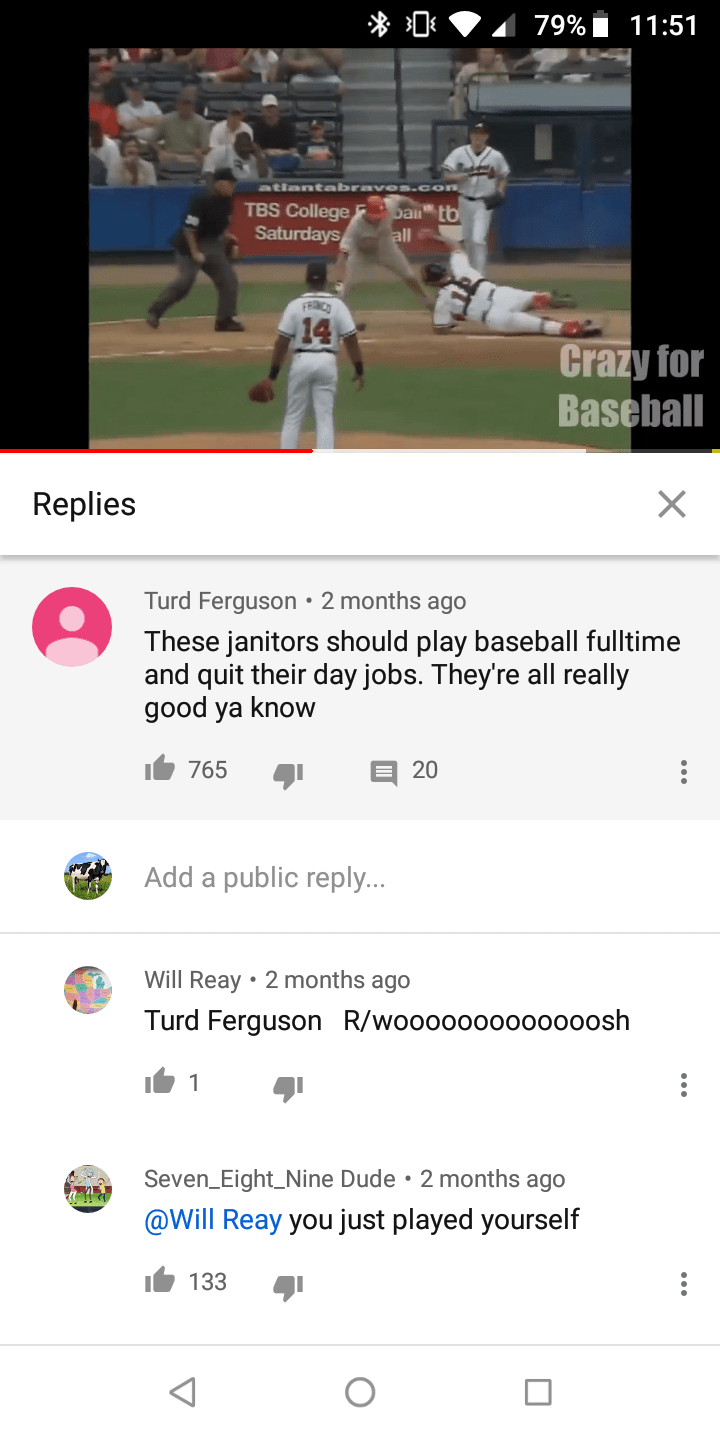The image size is (720, 1440).
Task: Open more options for Seven_Eight_Nine Dude's reply
Action: (x=683, y=1283)
